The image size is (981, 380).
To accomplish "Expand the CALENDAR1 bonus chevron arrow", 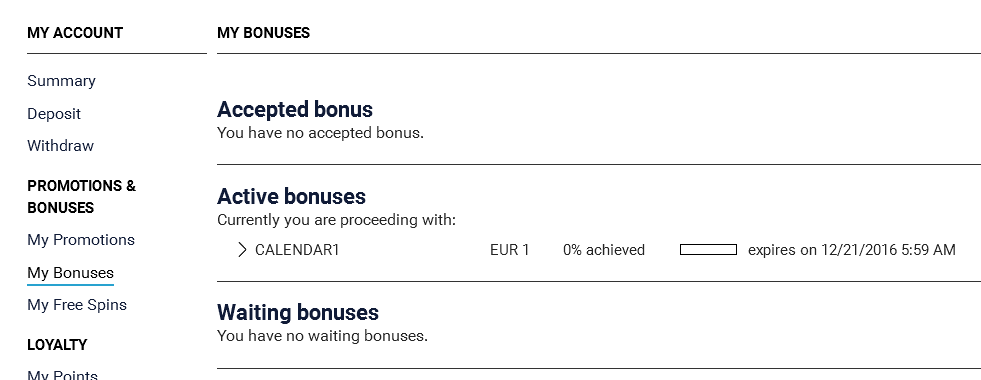I will [243, 250].
